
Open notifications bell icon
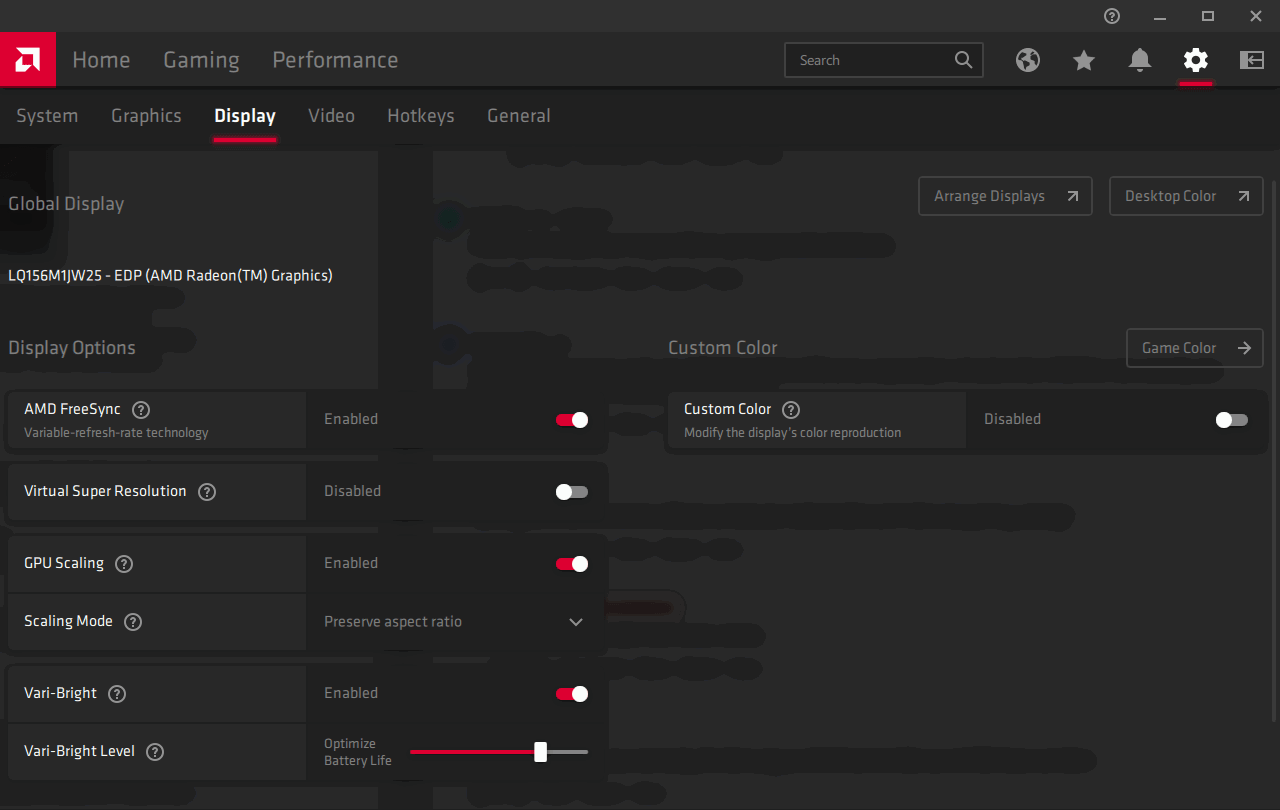click(x=1140, y=60)
